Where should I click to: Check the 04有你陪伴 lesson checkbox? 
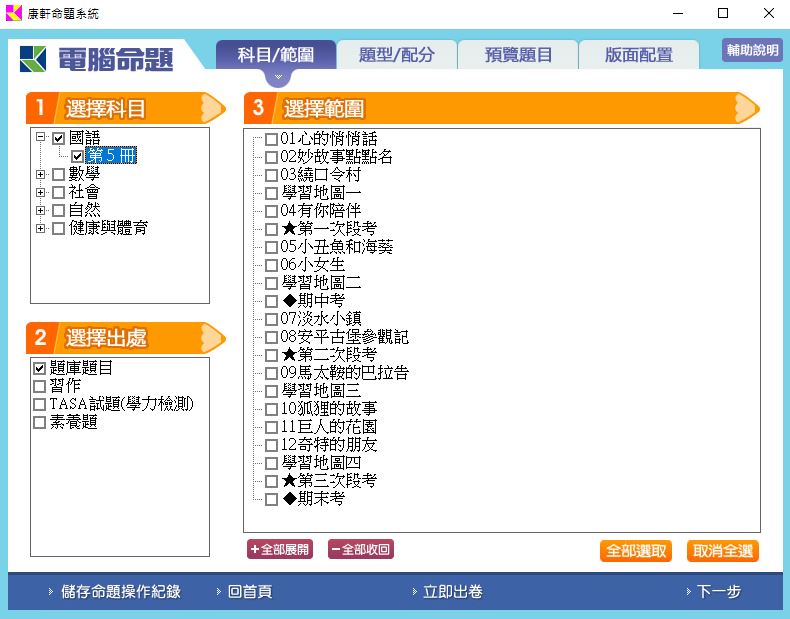pyautogui.click(x=271, y=211)
